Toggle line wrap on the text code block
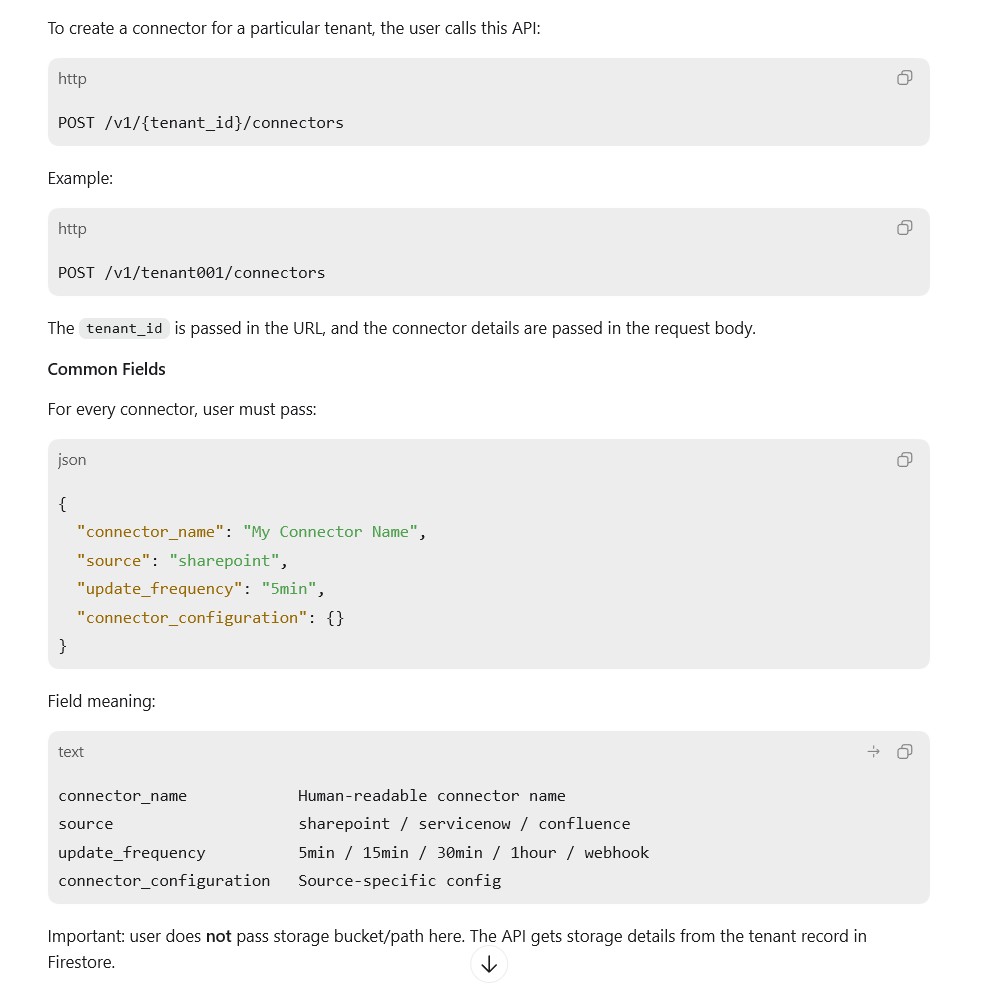This screenshot has height=986, width=1006. coord(873,751)
